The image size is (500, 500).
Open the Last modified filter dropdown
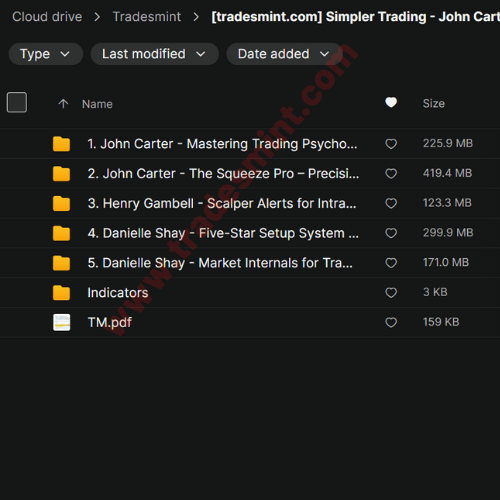click(x=154, y=54)
